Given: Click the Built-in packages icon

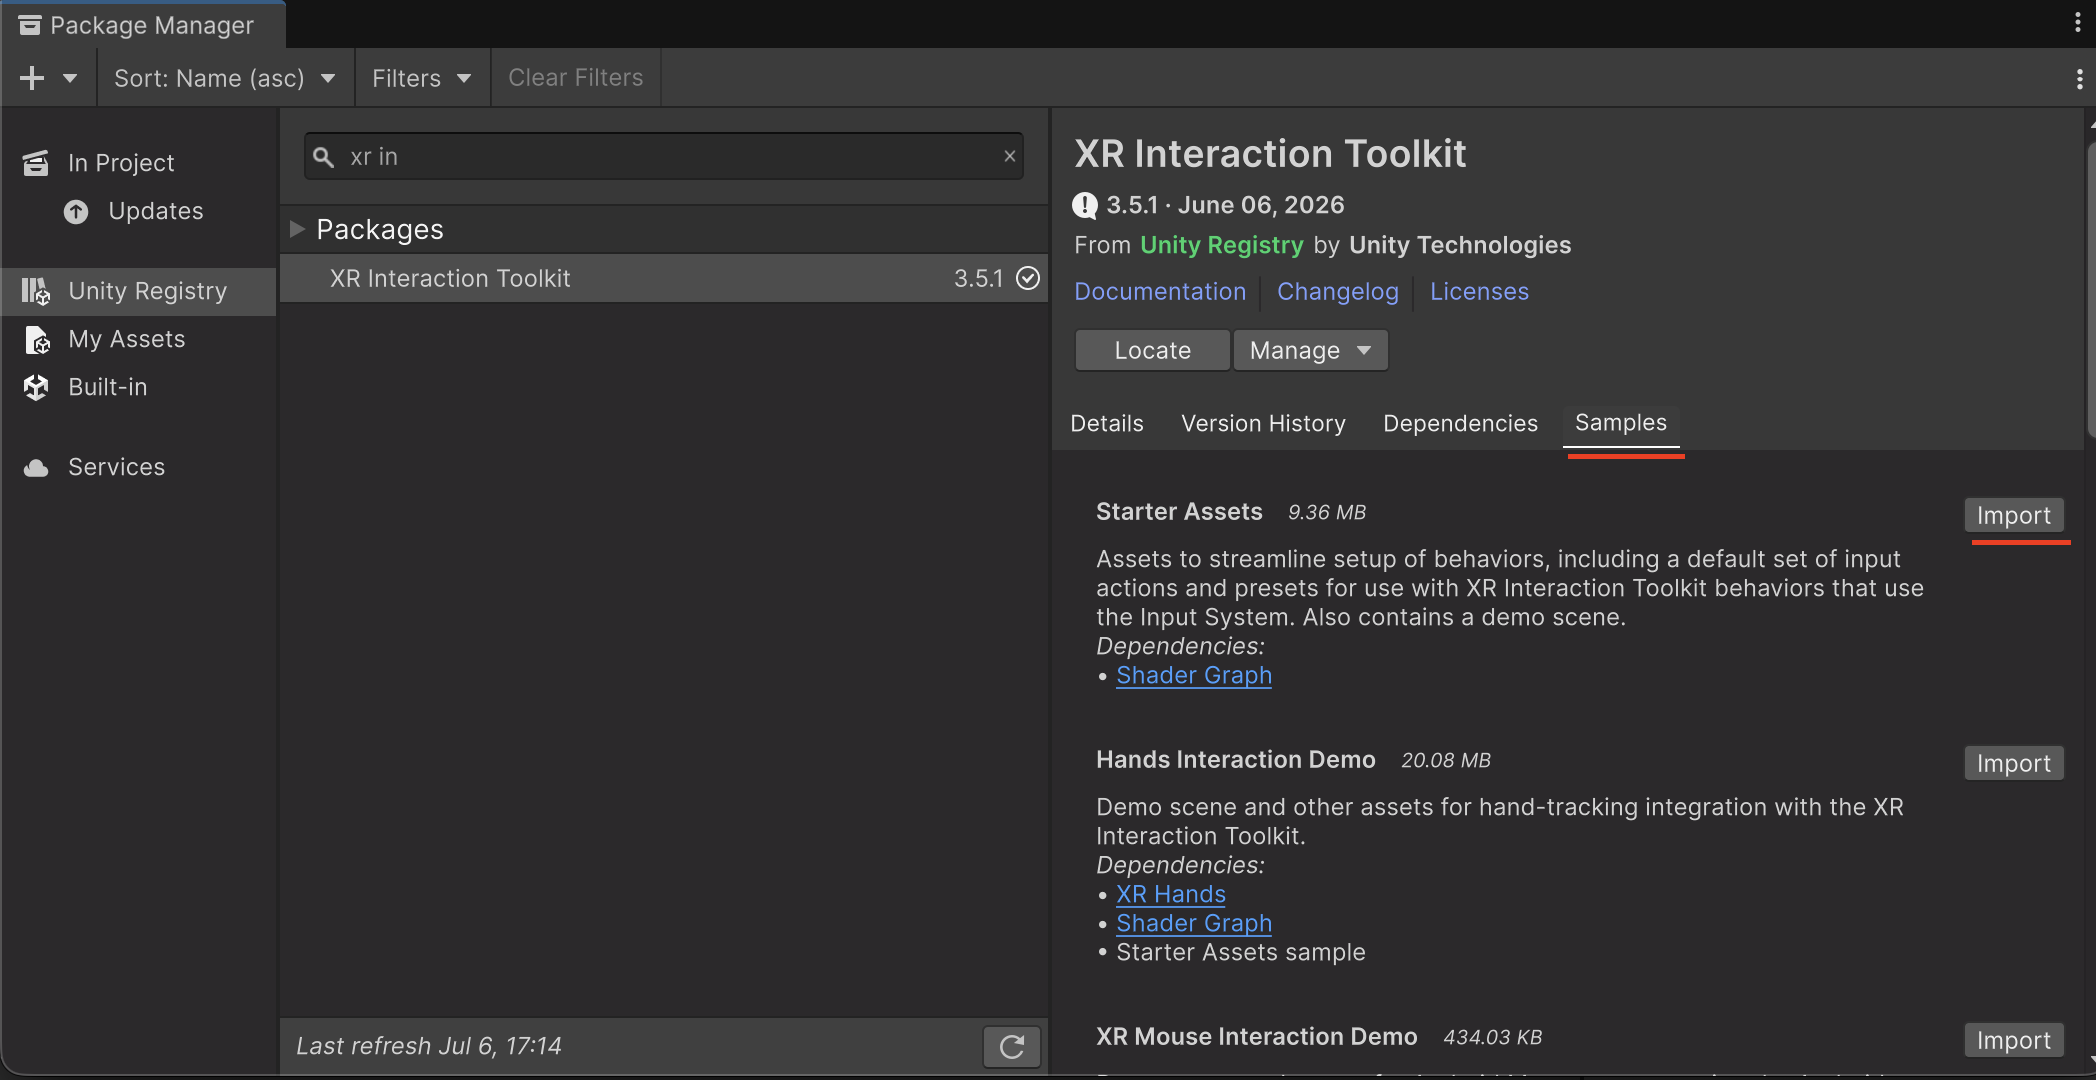Looking at the screenshot, I should pyautogui.click(x=36, y=387).
